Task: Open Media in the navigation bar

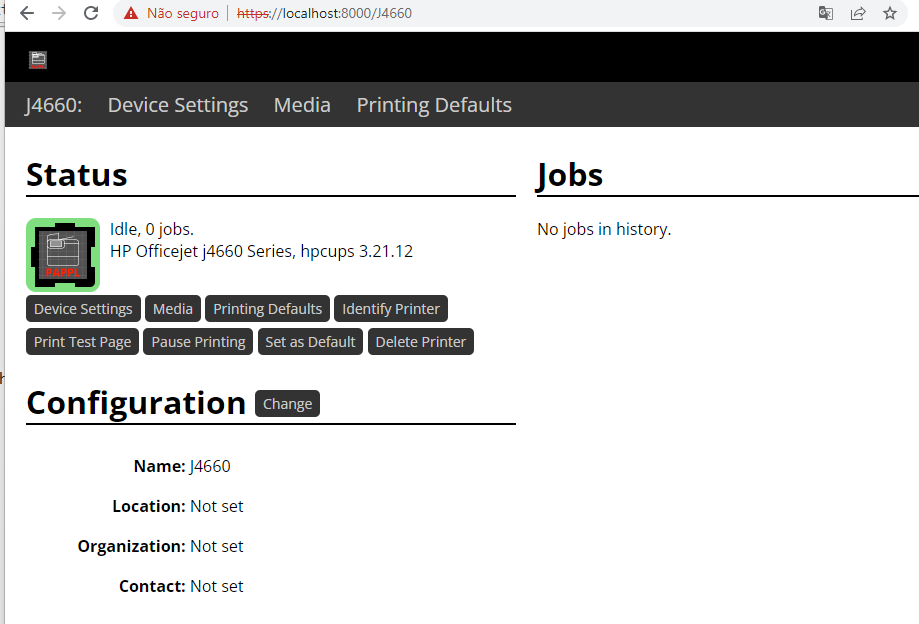Action: tap(302, 105)
